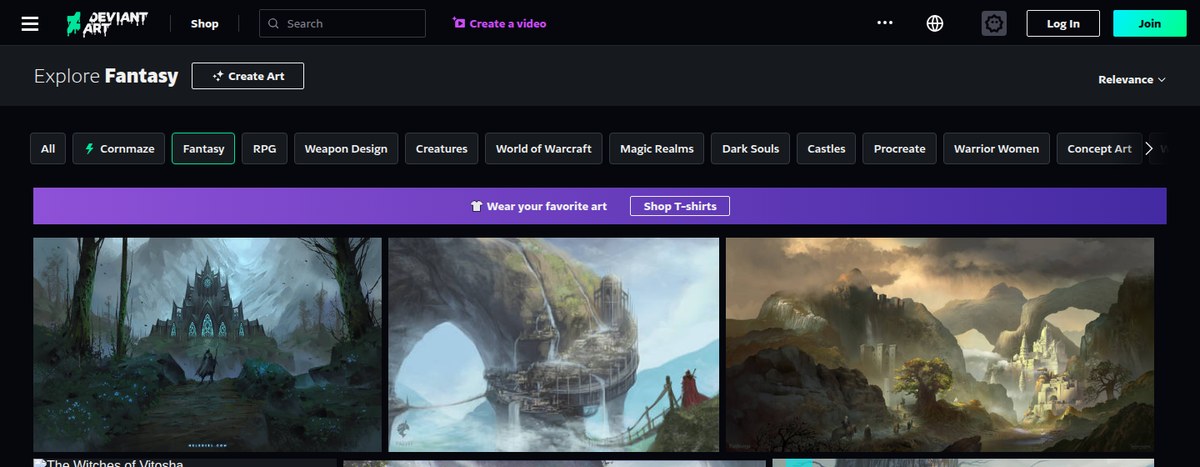
Task: Select the Fantasy topic tag
Action: coord(204,148)
